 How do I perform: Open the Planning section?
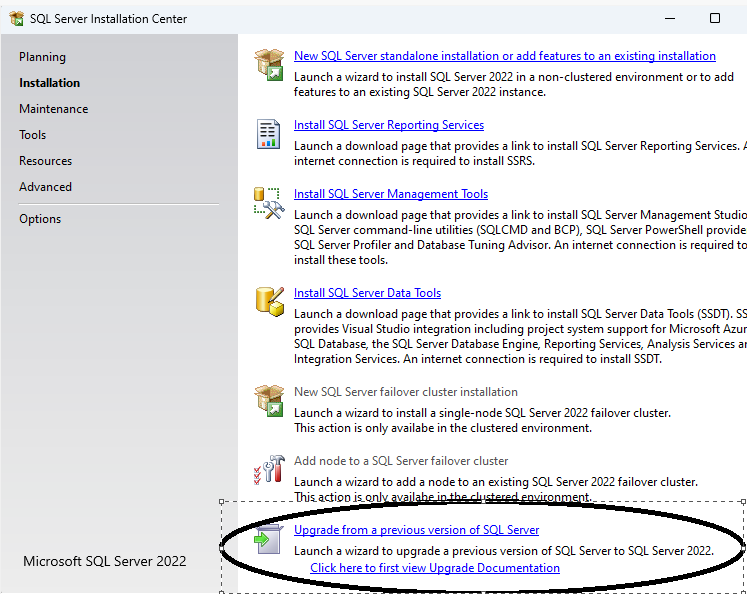(x=42, y=57)
